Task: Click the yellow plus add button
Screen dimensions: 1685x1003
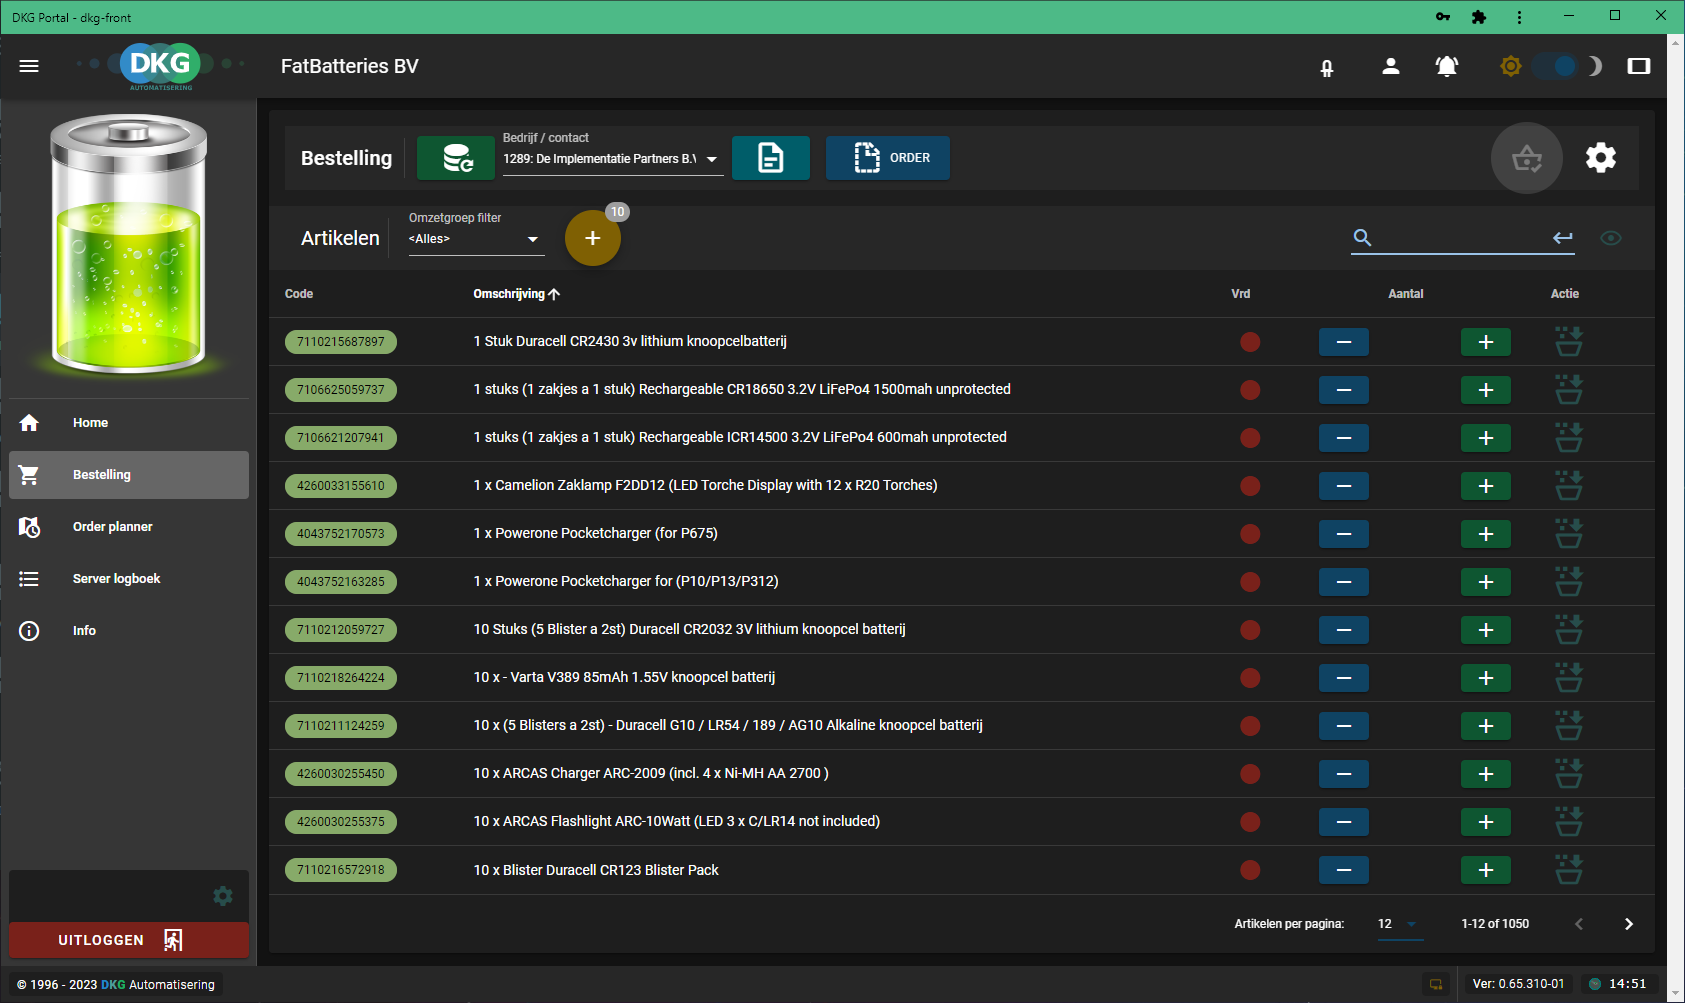Action: coord(593,238)
